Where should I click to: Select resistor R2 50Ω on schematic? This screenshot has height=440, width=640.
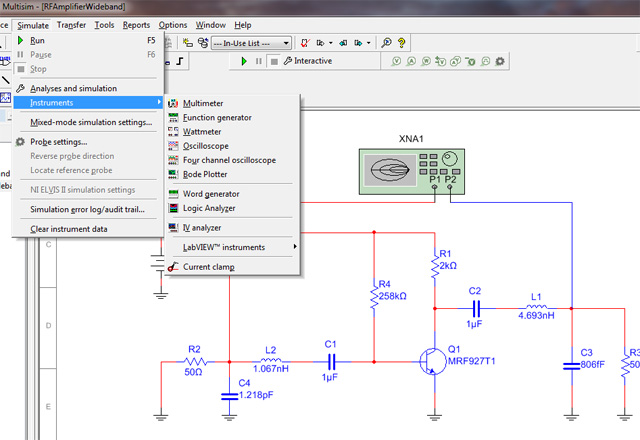pyautogui.click(x=195, y=362)
